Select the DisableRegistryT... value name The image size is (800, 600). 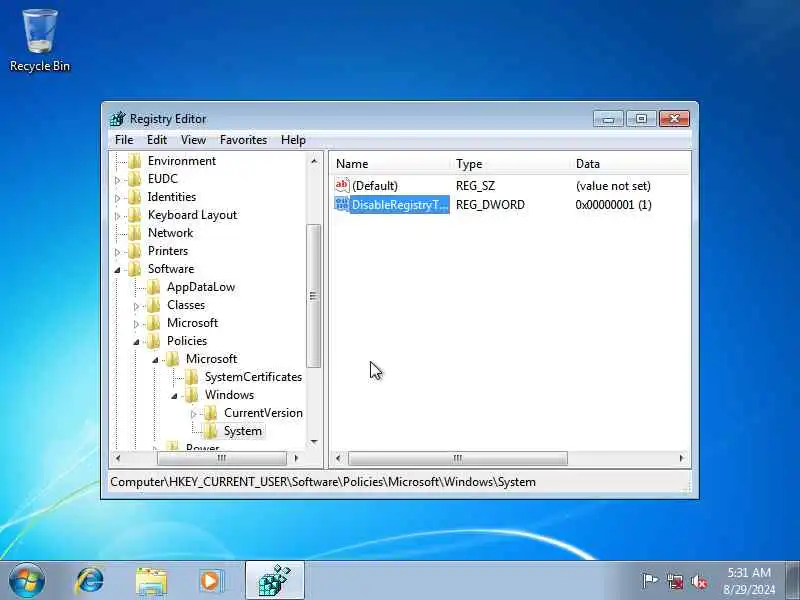point(399,205)
